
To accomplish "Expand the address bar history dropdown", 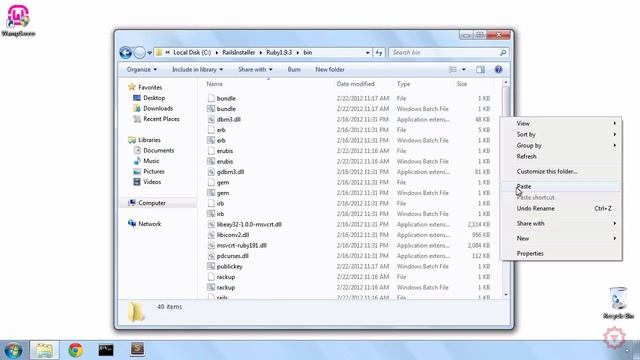I will (x=367, y=53).
